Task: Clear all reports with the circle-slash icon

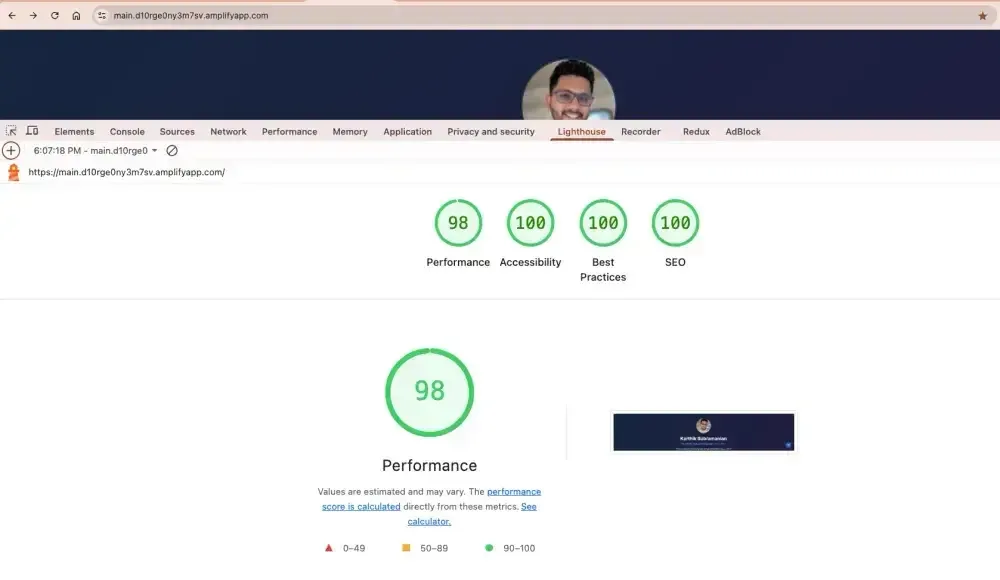Action: click(x=172, y=151)
